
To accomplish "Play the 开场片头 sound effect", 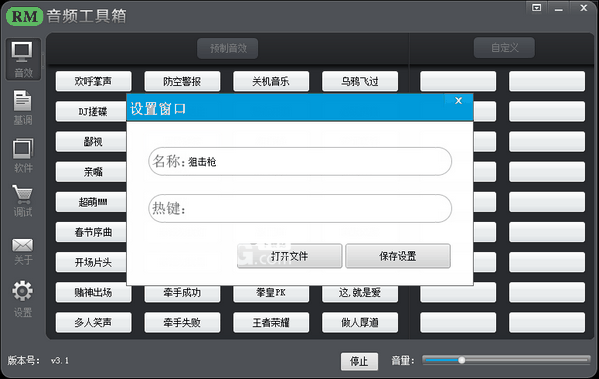I will pyautogui.click(x=91, y=262).
